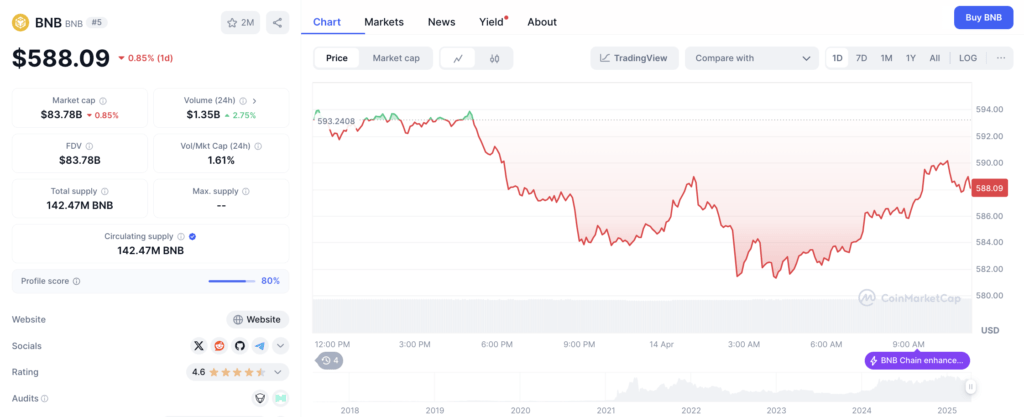Open BNB's Reddit social link

(x=219, y=346)
